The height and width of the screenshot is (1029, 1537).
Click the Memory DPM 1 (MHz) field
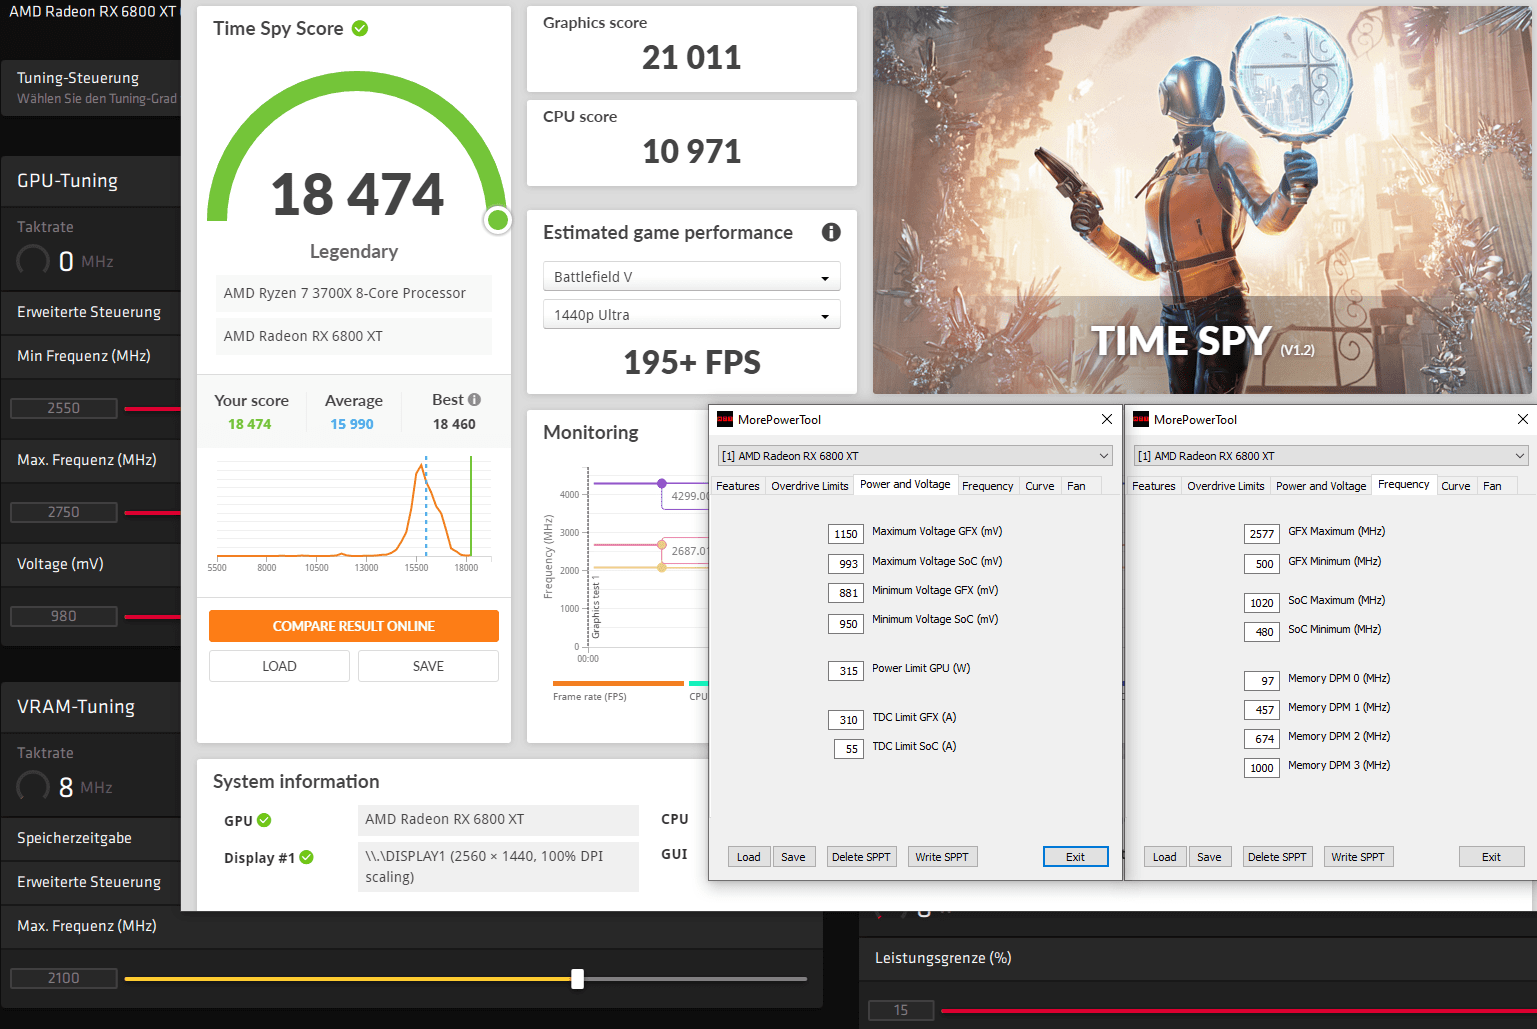1262,710
